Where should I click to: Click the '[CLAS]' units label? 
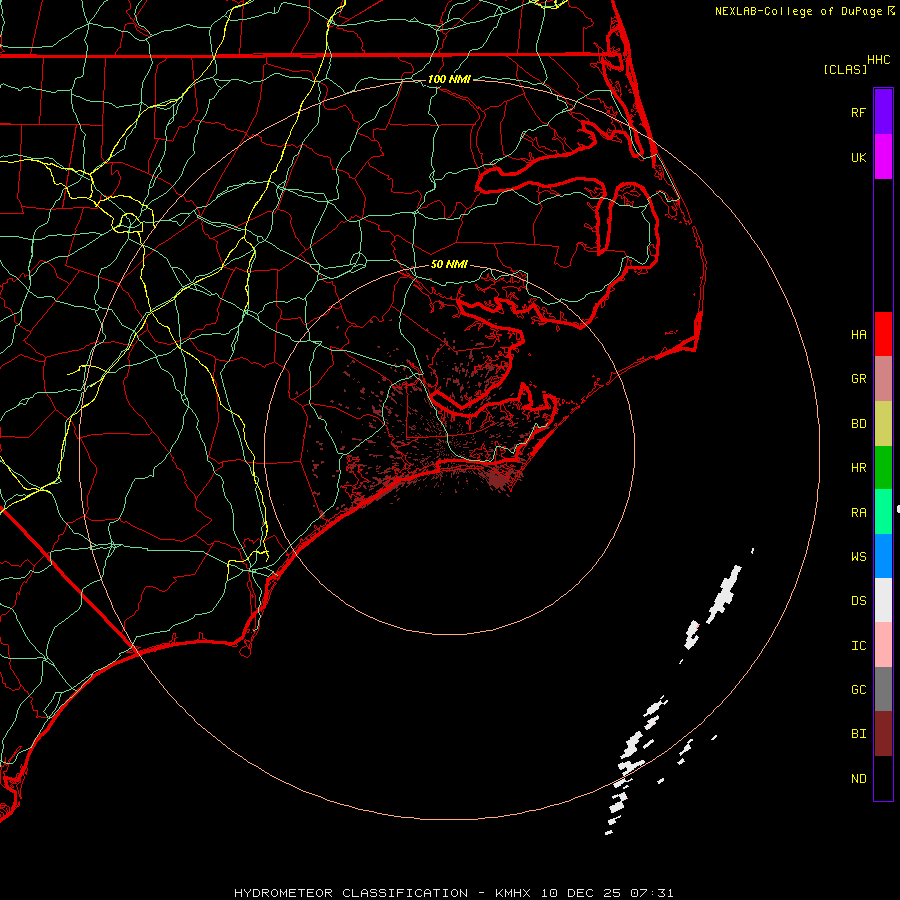point(845,69)
